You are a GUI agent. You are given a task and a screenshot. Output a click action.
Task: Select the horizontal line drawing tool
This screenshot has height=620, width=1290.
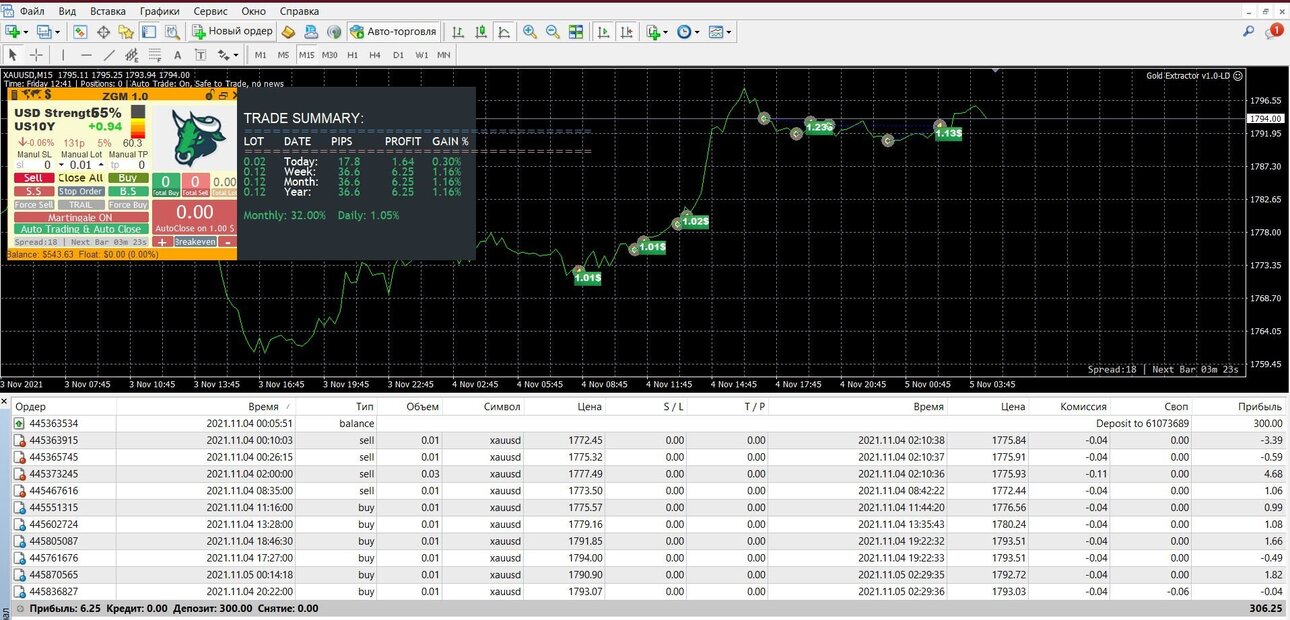(86, 55)
